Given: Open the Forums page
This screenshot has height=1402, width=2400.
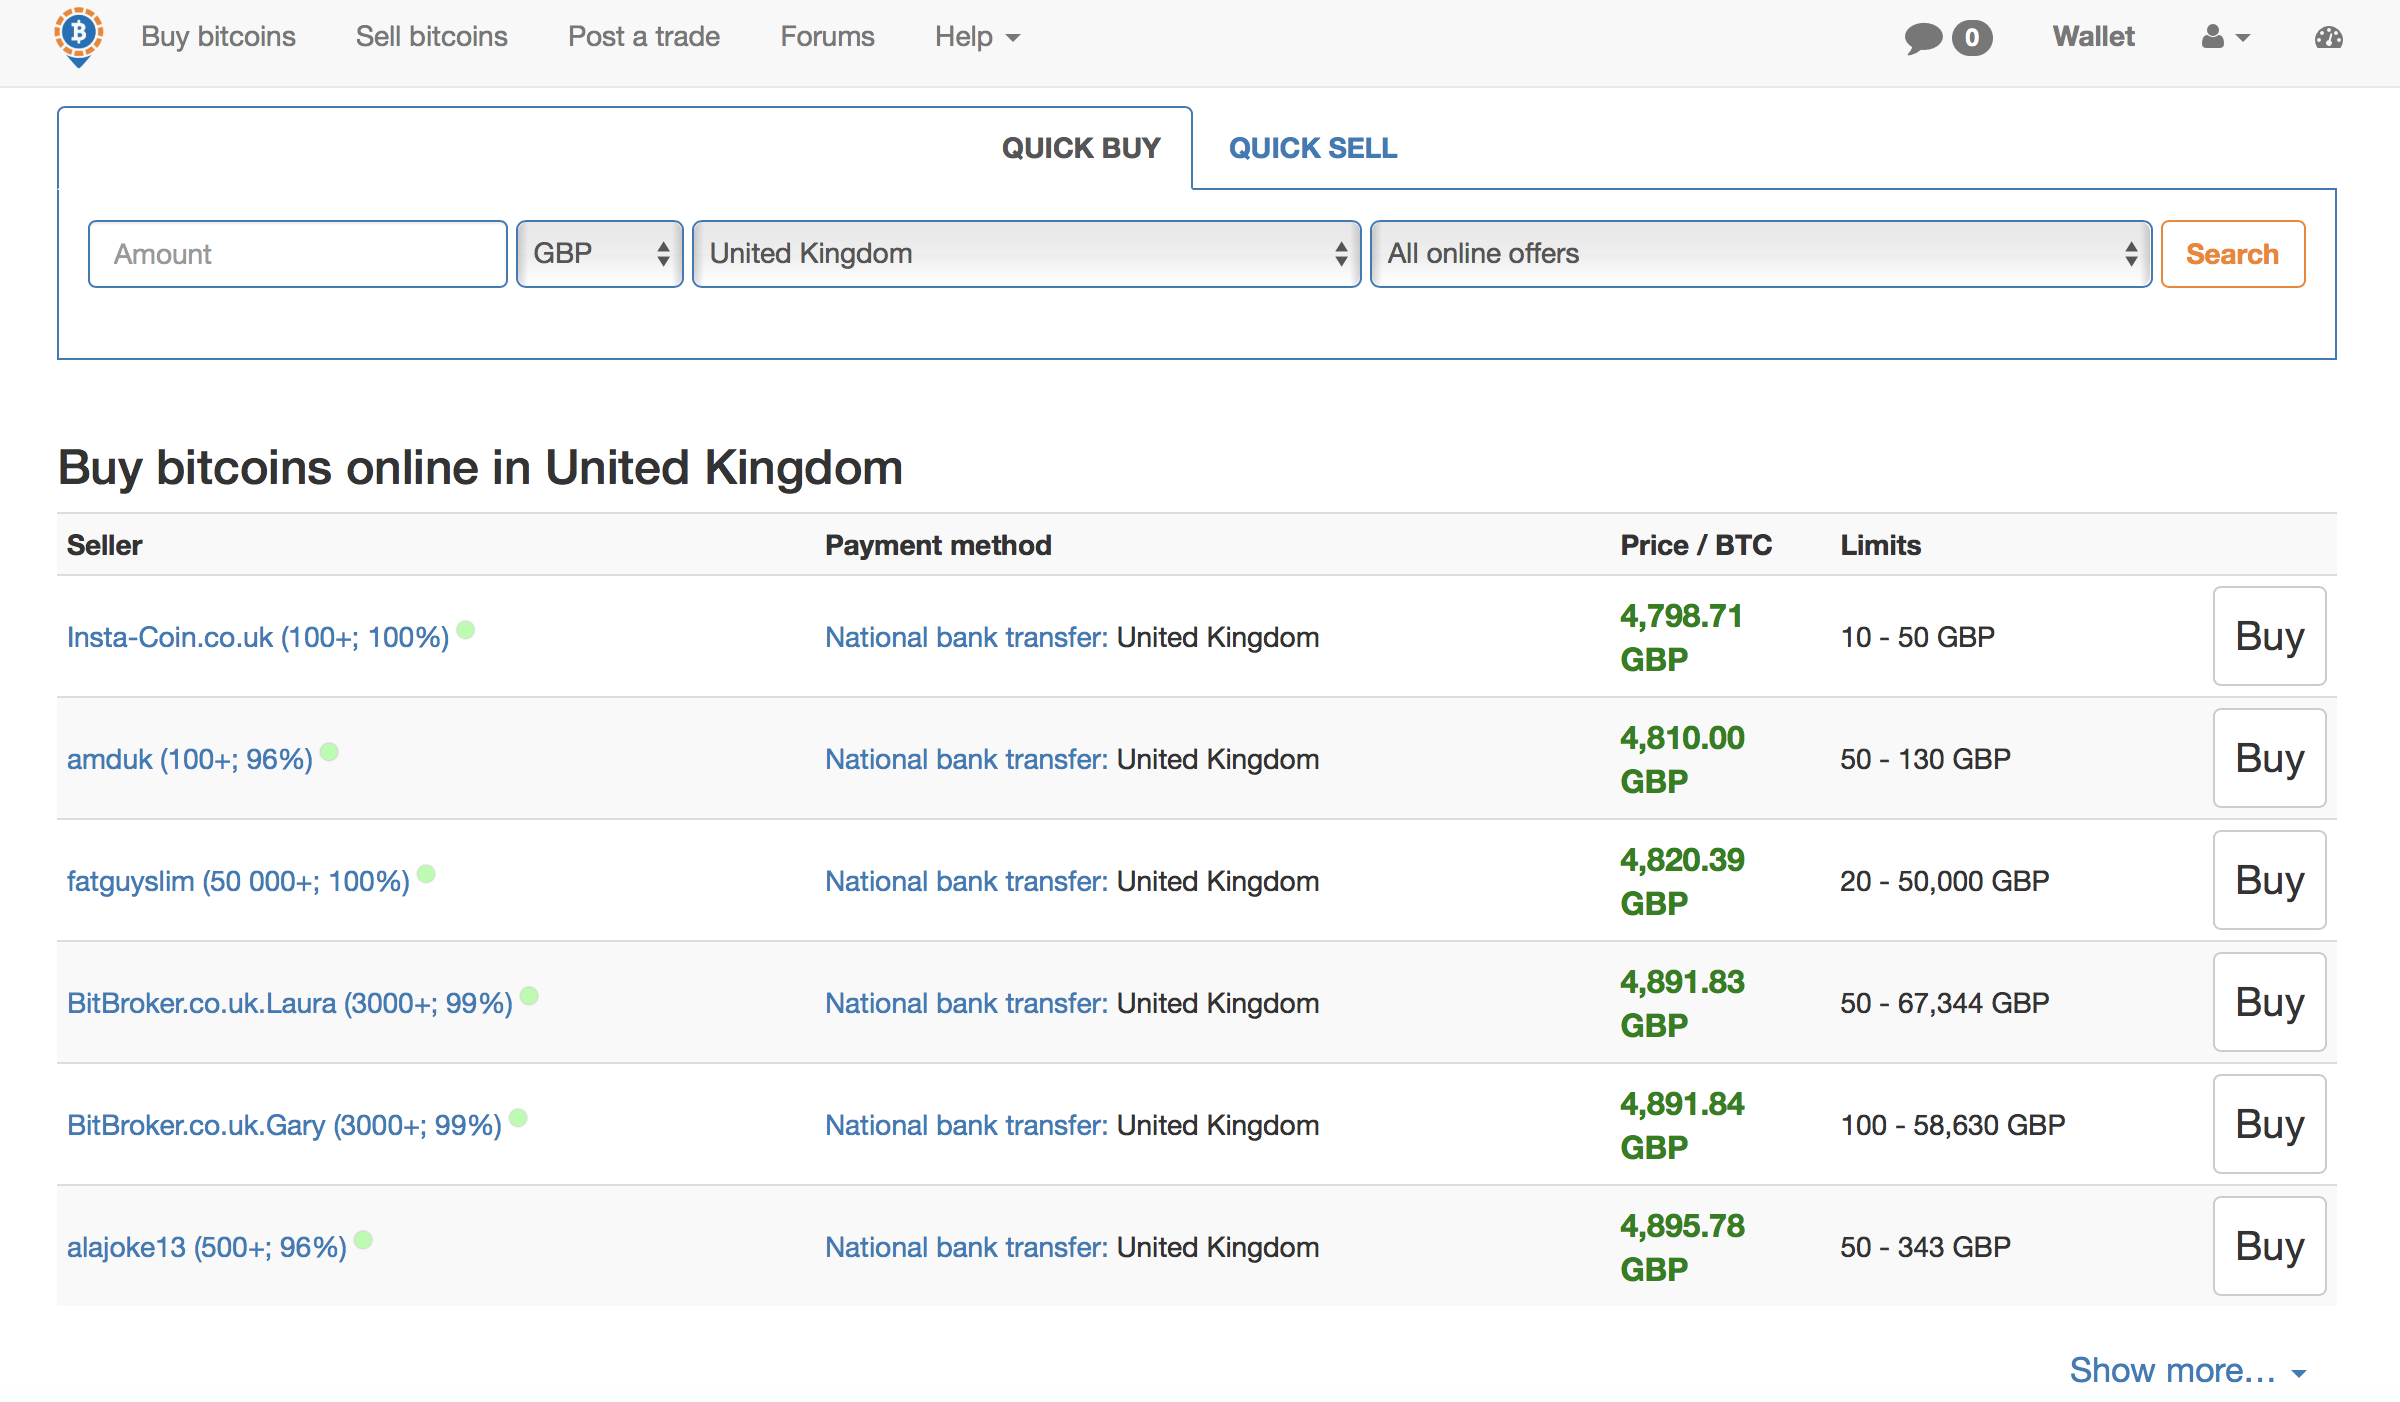Looking at the screenshot, I should point(827,36).
